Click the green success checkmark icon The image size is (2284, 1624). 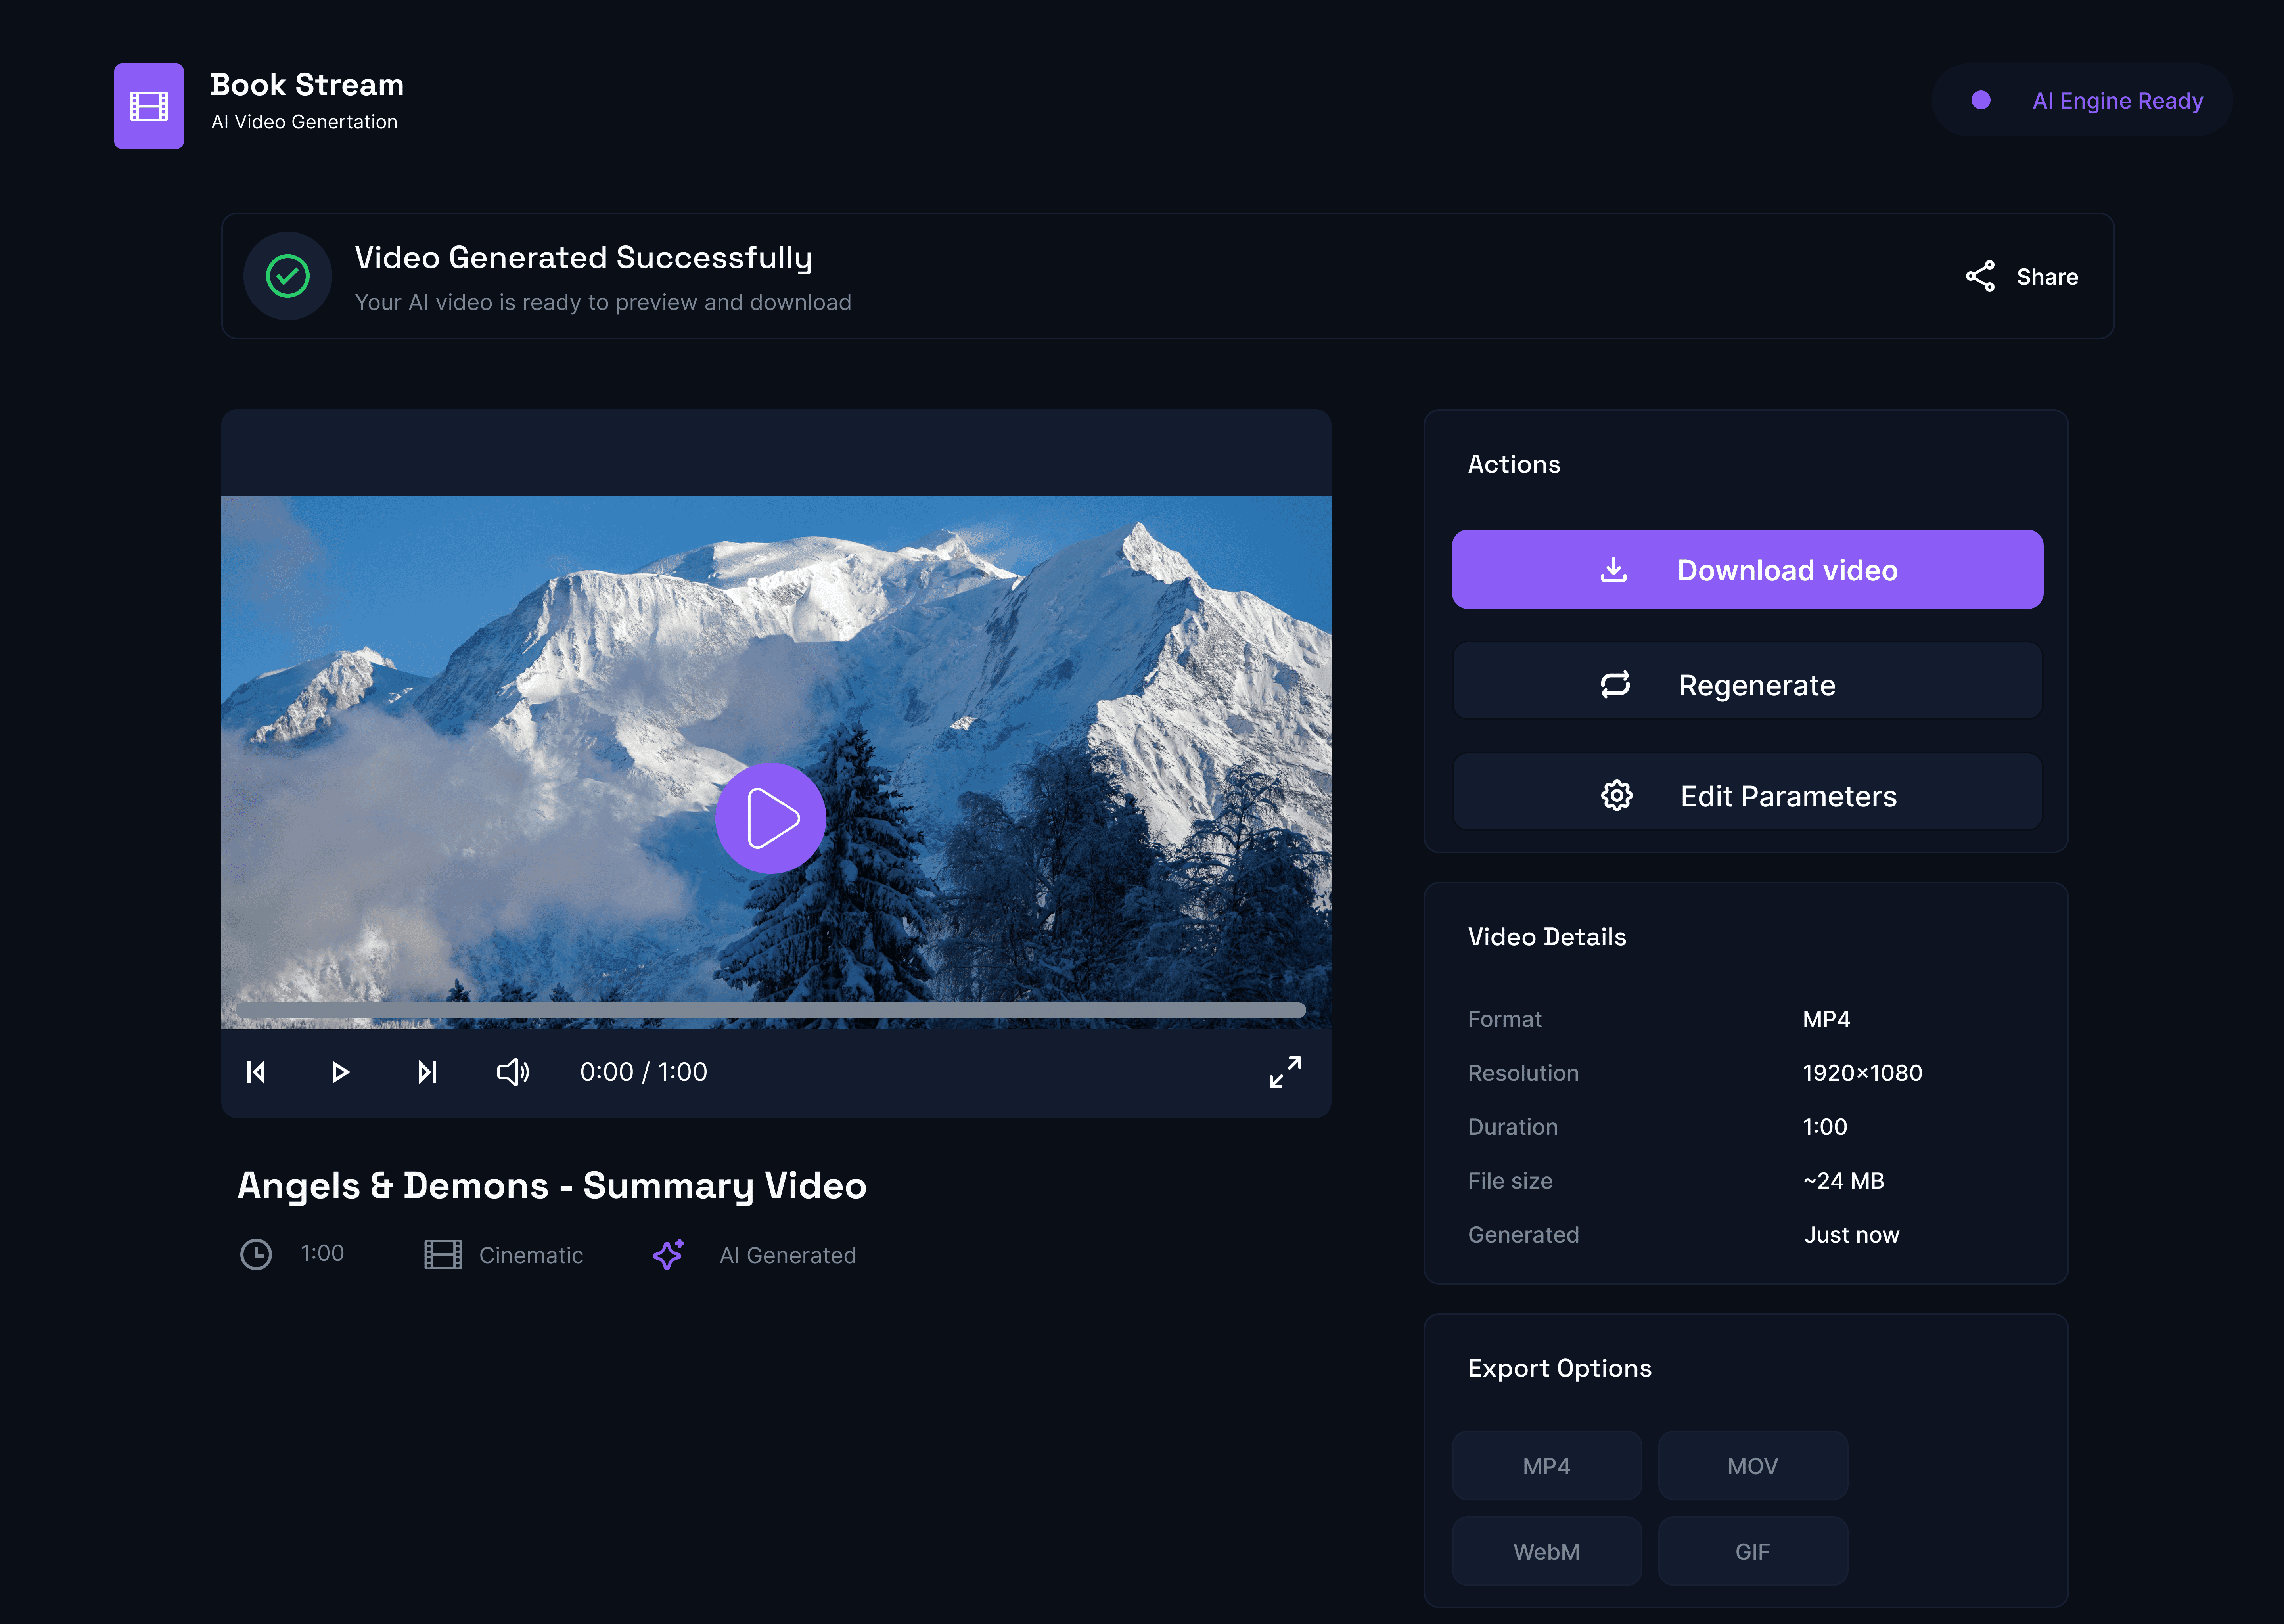click(288, 276)
